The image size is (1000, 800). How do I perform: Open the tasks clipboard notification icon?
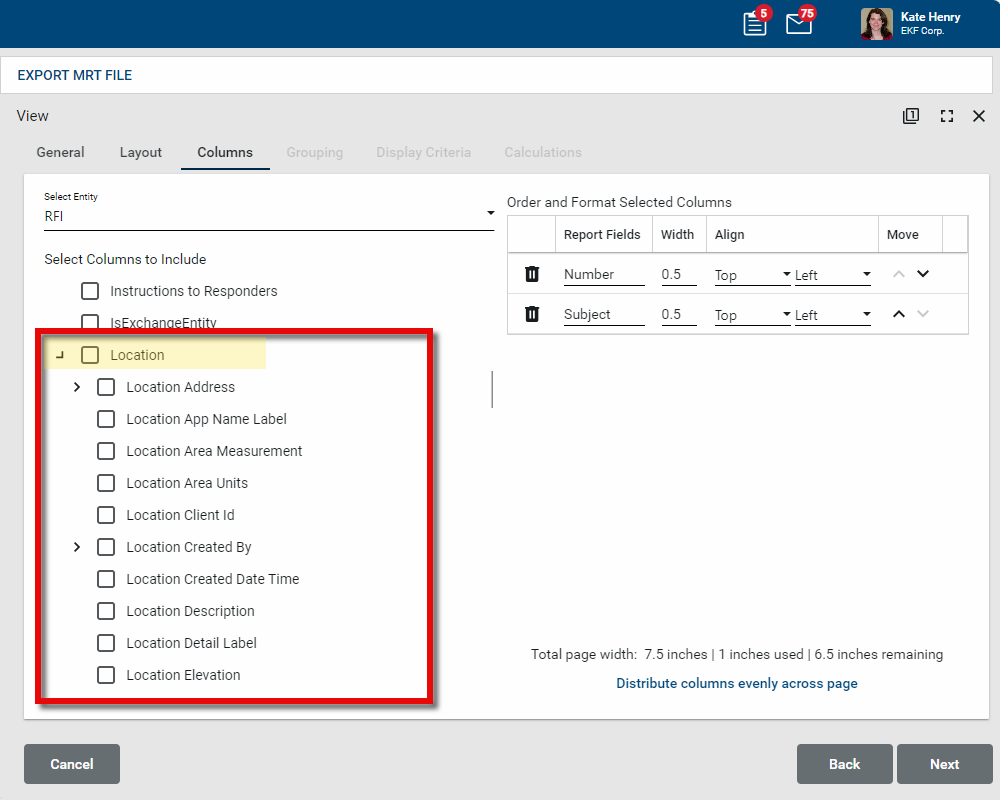point(755,24)
